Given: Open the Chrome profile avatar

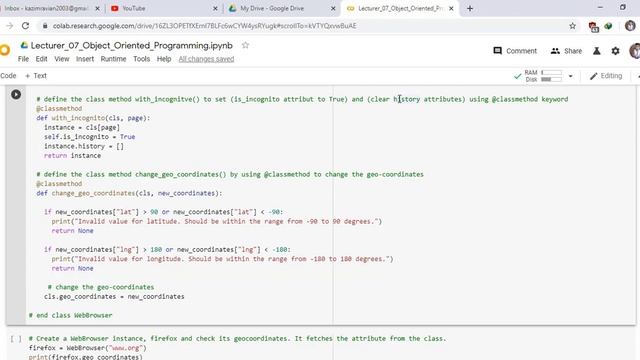Looking at the screenshot, I should tap(630, 26).
